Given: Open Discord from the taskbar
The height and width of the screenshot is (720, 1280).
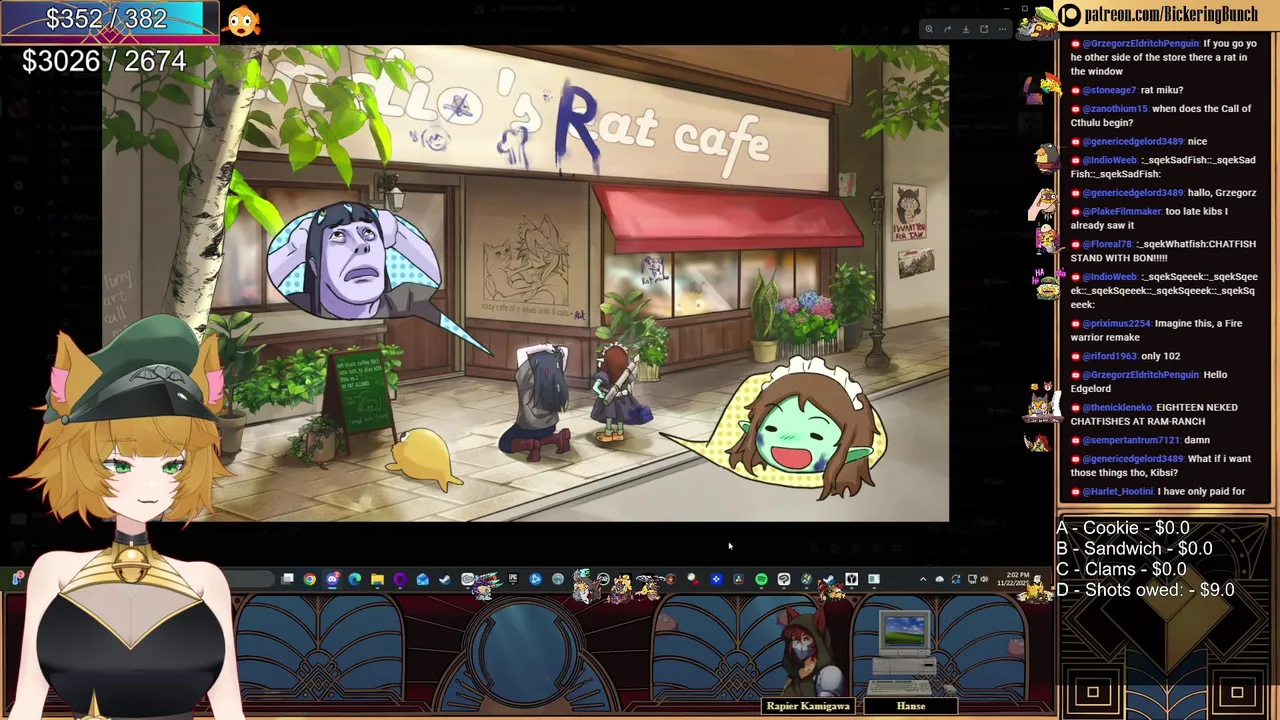Looking at the screenshot, I should [332, 579].
